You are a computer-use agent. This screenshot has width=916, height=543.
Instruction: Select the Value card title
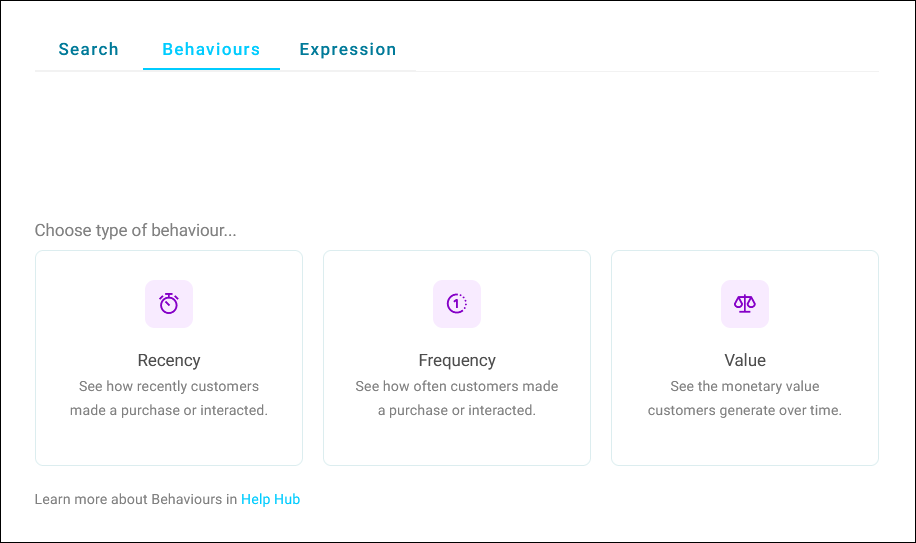point(745,360)
